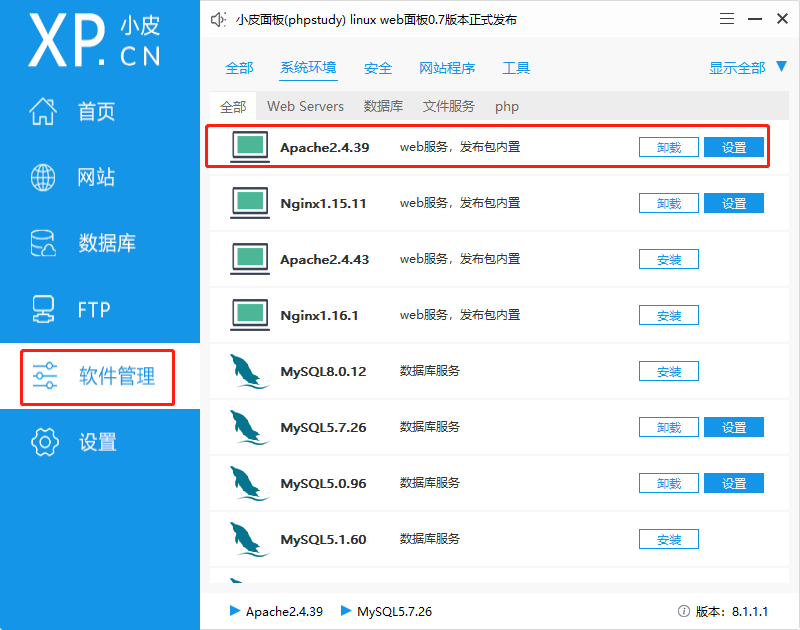
Task: Uninstall MySQL5.7.26 with 卸载
Action: pos(668,427)
